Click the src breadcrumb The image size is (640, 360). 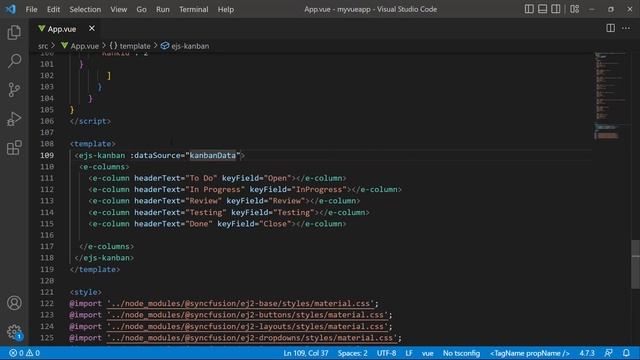click(x=43, y=46)
